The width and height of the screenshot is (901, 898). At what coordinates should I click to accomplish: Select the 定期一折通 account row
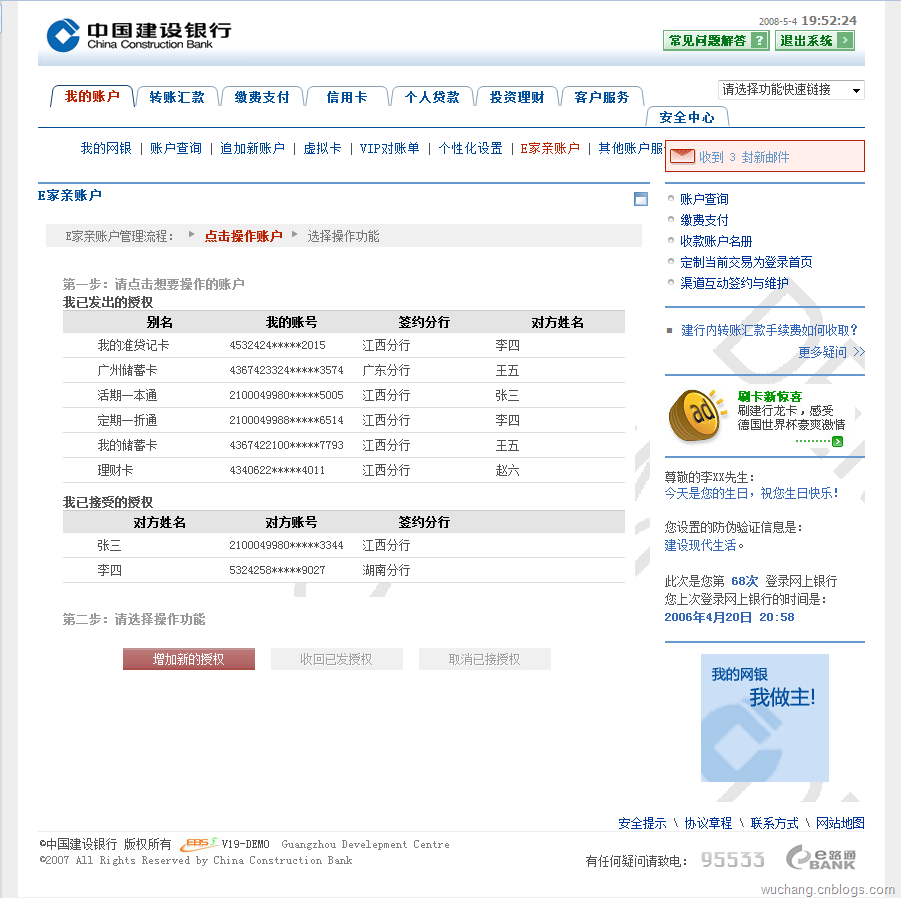[344, 421]
